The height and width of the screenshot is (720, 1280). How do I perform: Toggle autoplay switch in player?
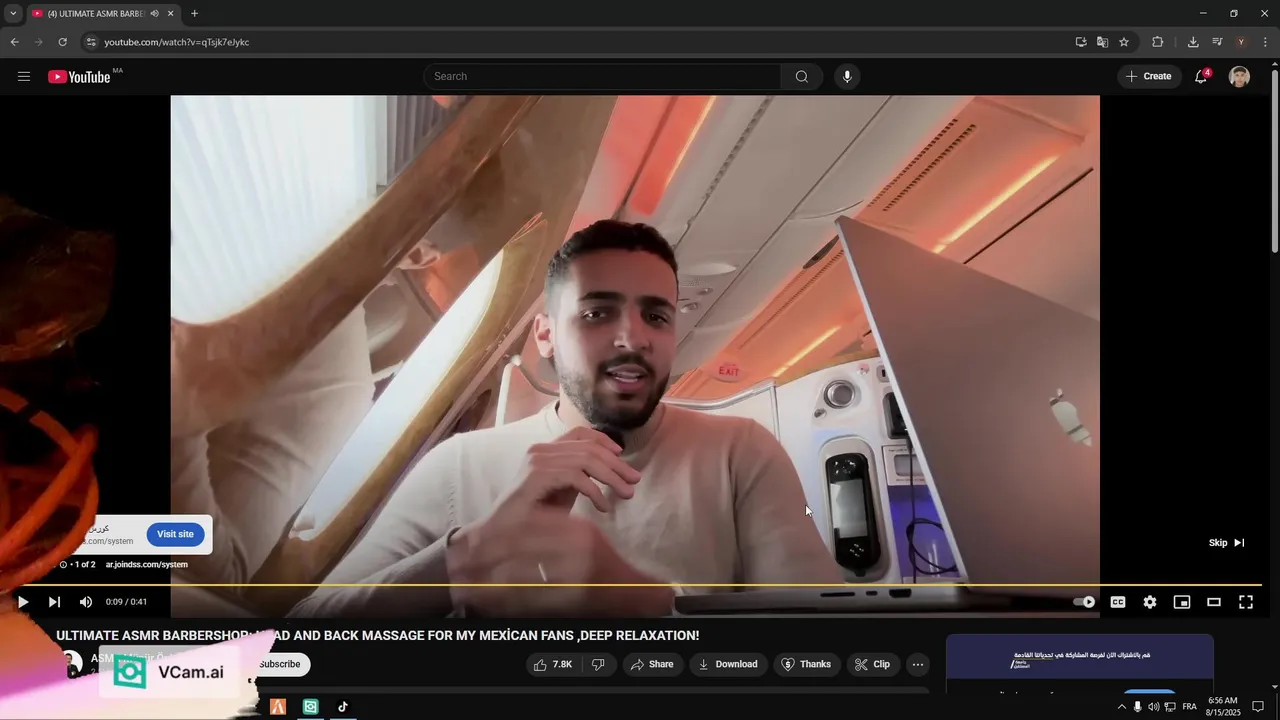point(1084,602)
